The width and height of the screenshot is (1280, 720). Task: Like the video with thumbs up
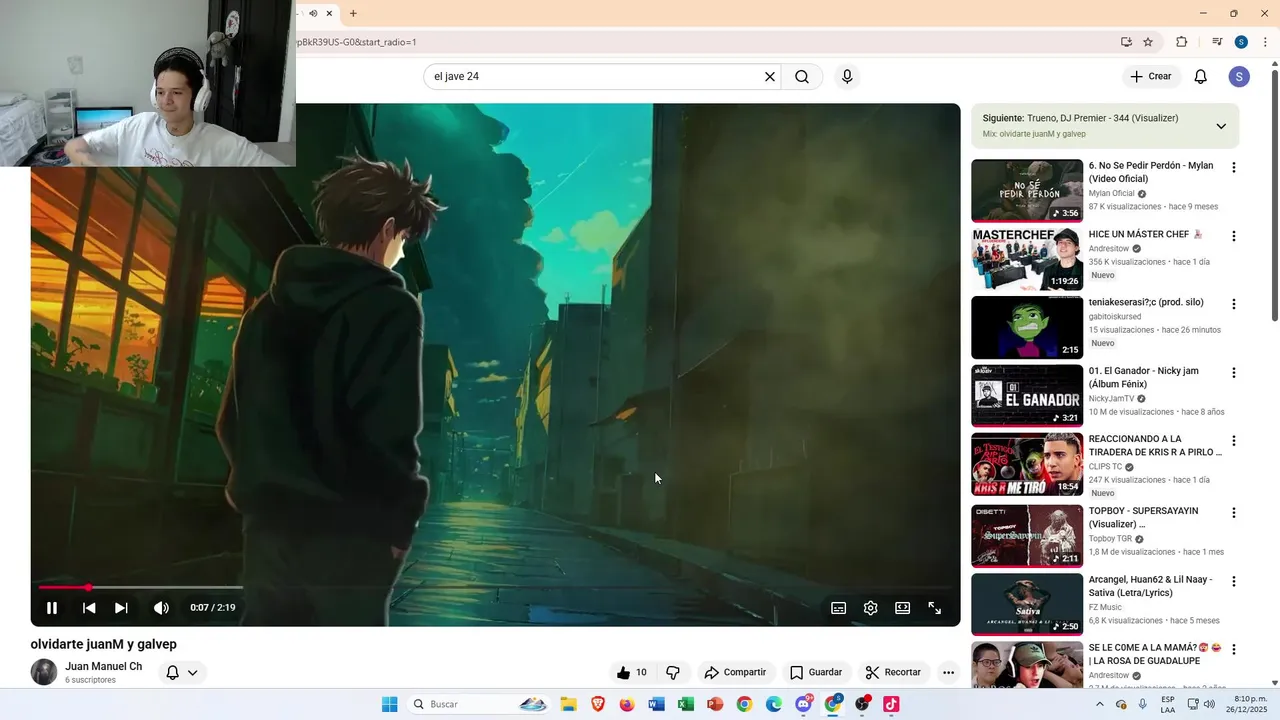coord(631,673)
